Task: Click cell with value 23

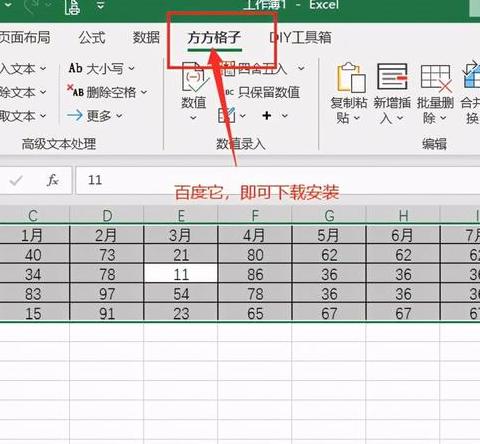Action: coord(181,312)
